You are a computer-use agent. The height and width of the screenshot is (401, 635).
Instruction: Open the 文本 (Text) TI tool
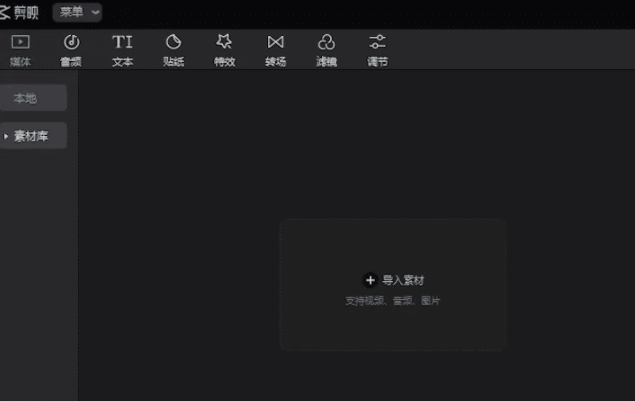pos(122,42)
